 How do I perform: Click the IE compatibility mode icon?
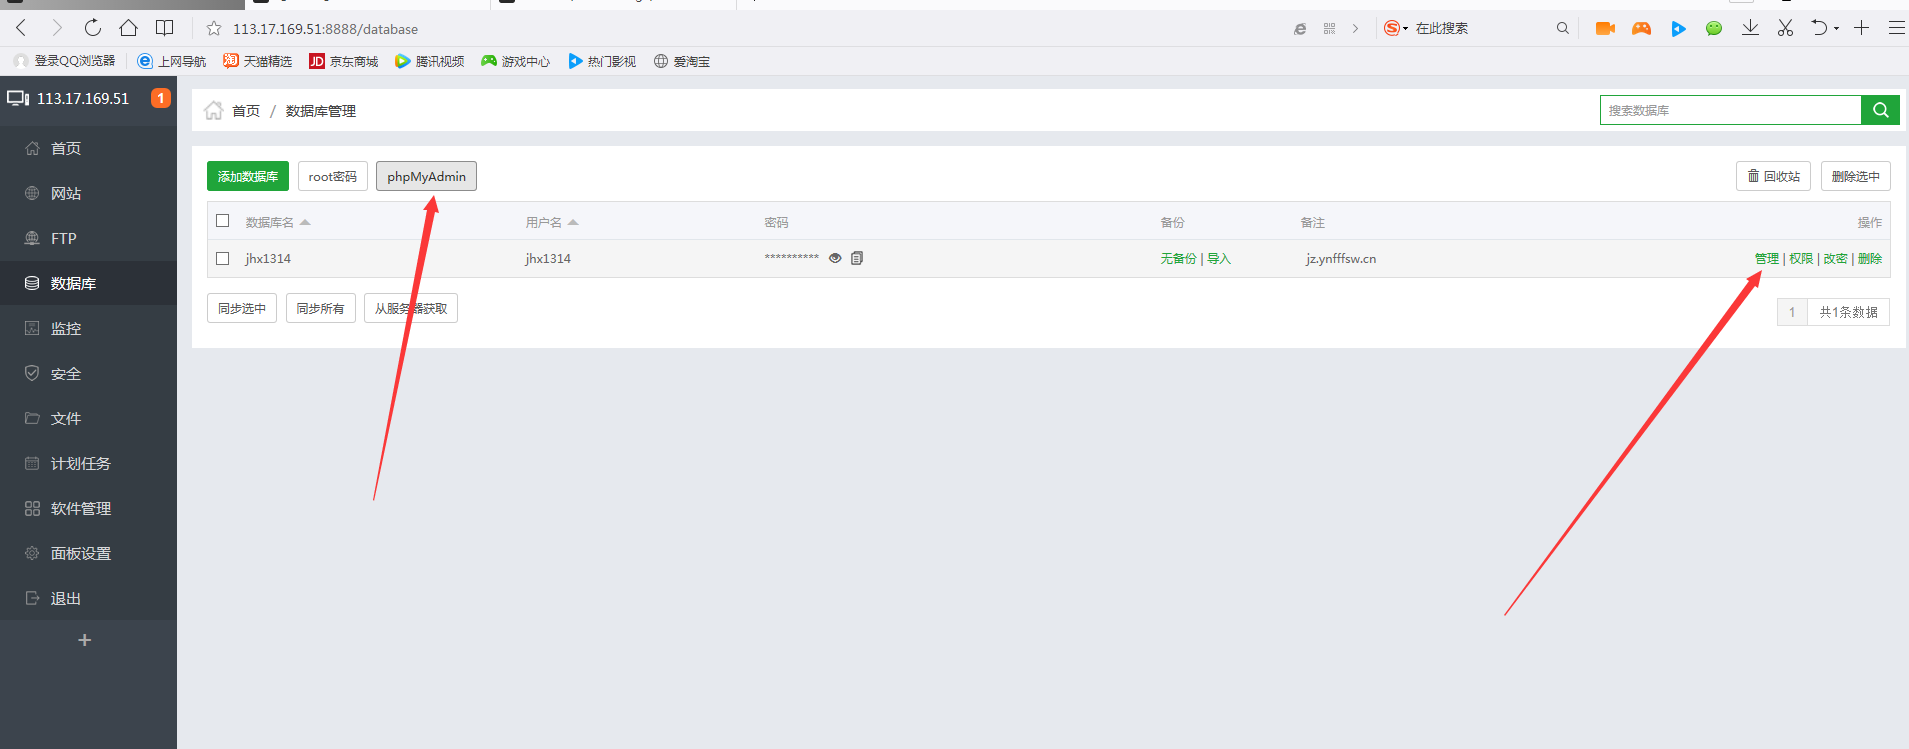pyautogui.click(x=1300, y=29)
